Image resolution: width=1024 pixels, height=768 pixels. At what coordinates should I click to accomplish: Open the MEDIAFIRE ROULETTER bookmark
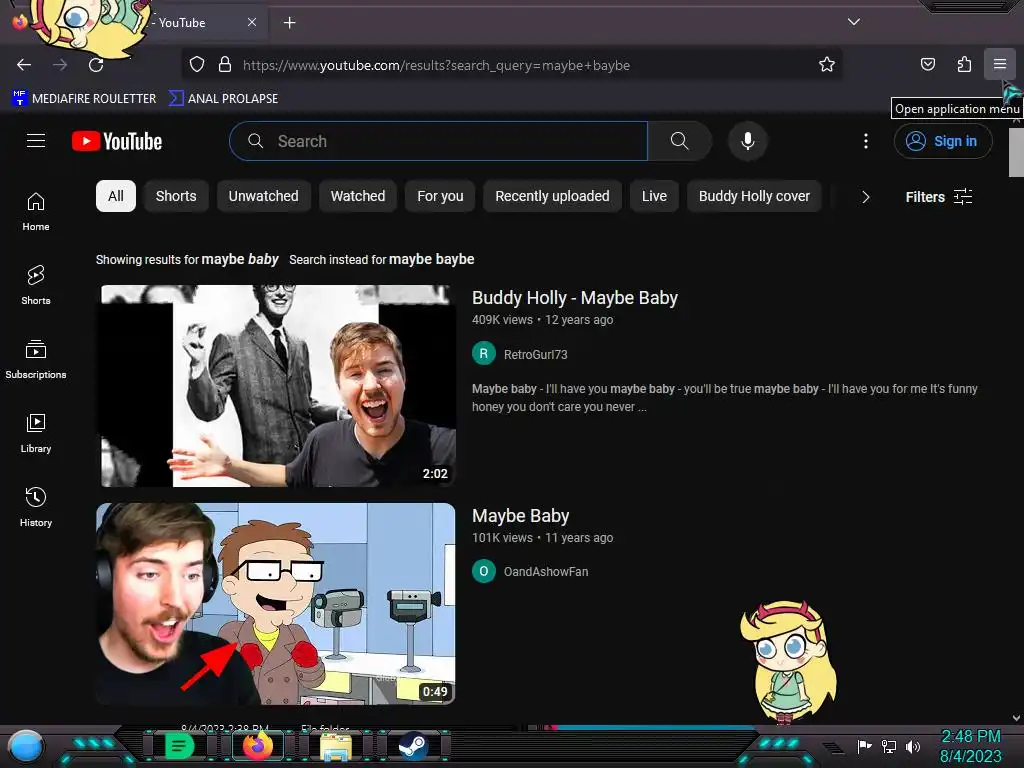click(x=85, y=99)
